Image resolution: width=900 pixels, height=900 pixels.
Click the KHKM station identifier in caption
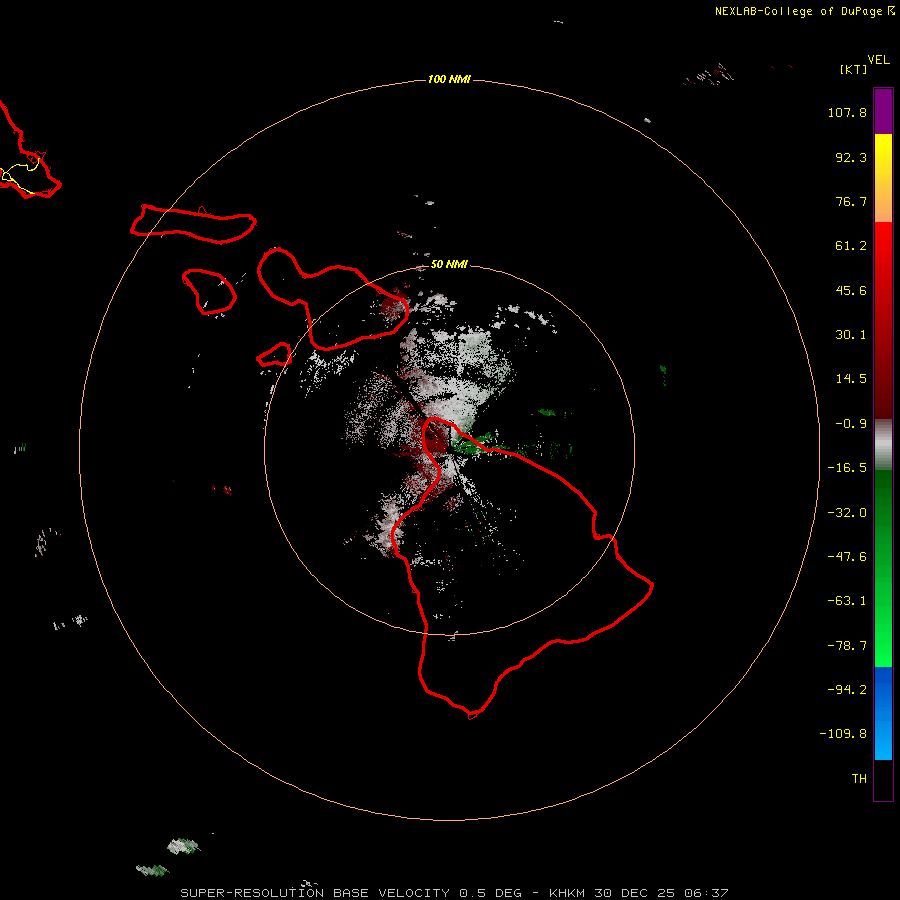[x=567, y=893]
